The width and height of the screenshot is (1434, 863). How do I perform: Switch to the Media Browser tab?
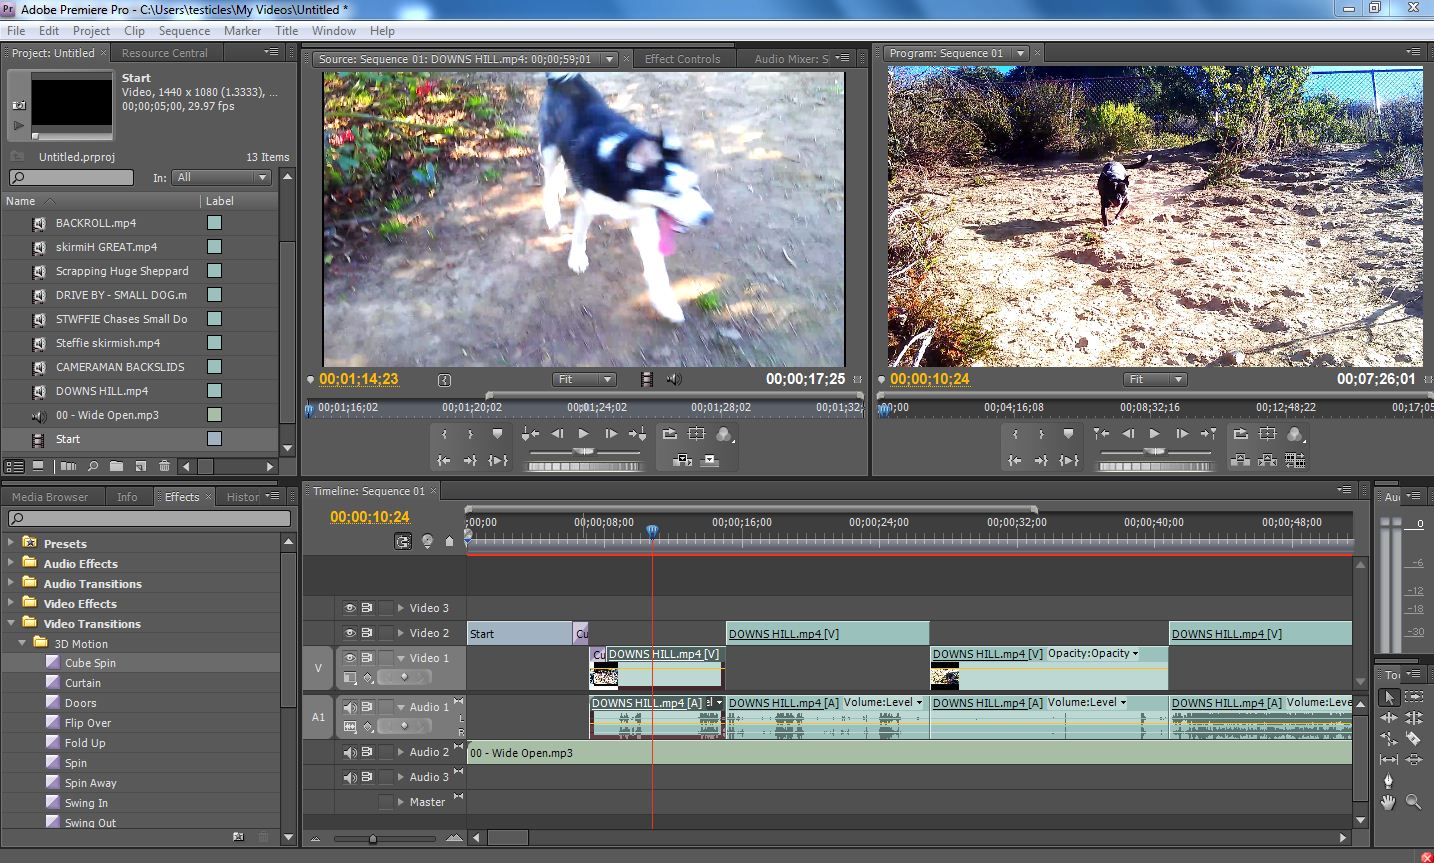[x=50, y=497]
